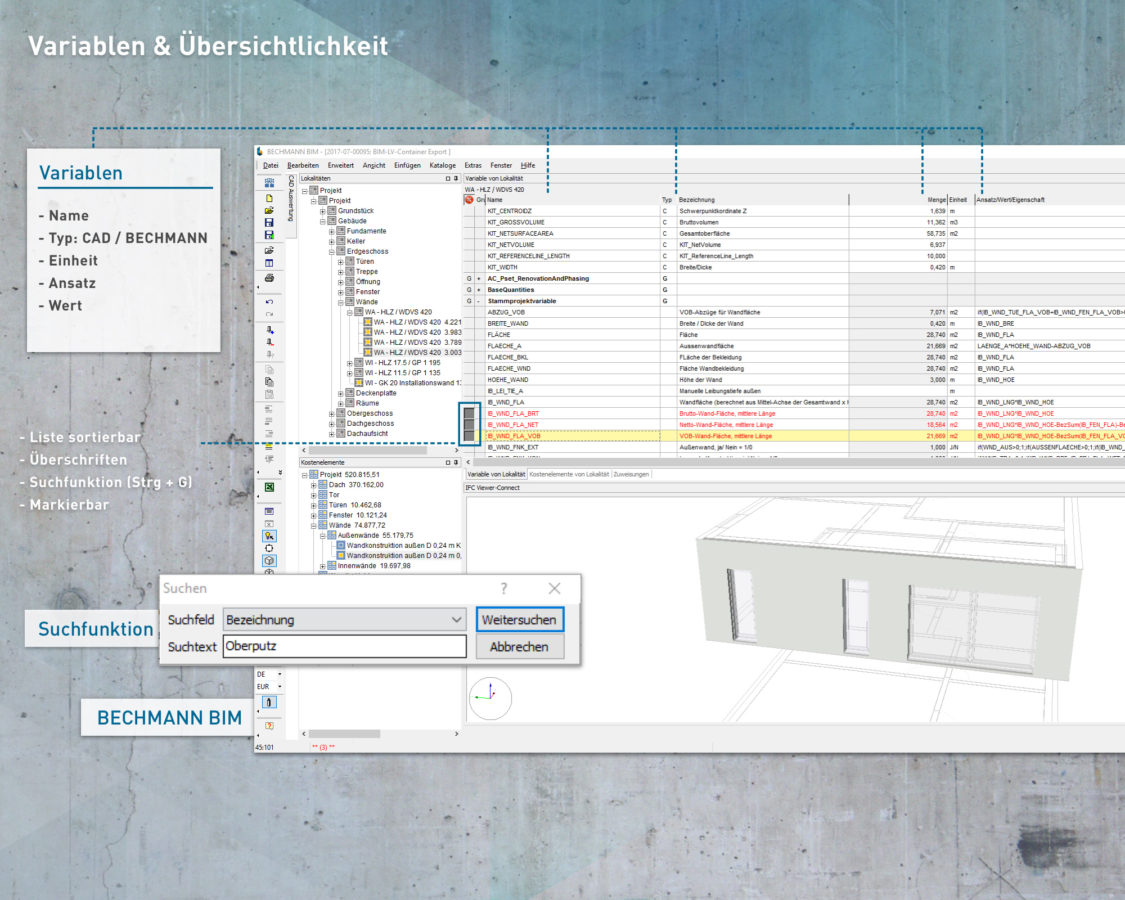The width and height of the screenshot is (1125, 900).
Task: Expand the Fenster node under Erdgeschoss
Action: click(x=340, y=292)
